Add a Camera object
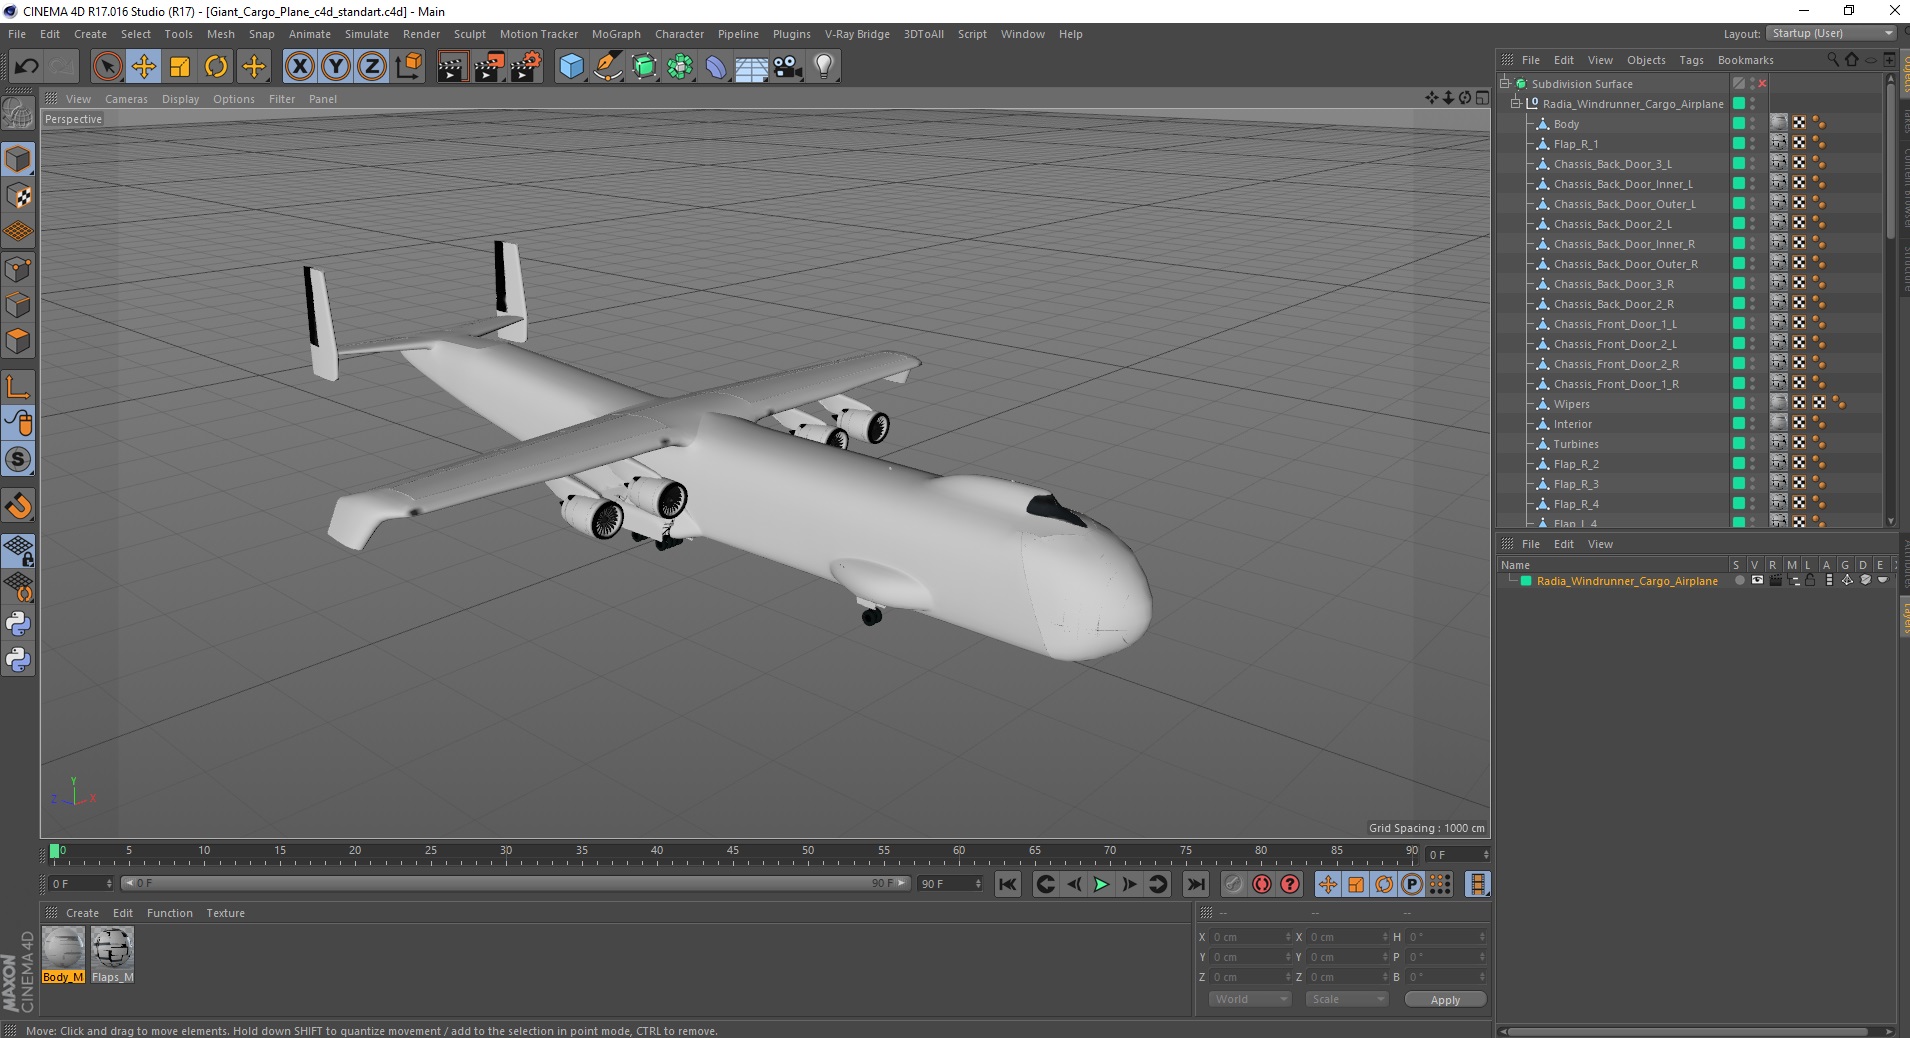 pyautogui.click(x=788, y=67)
